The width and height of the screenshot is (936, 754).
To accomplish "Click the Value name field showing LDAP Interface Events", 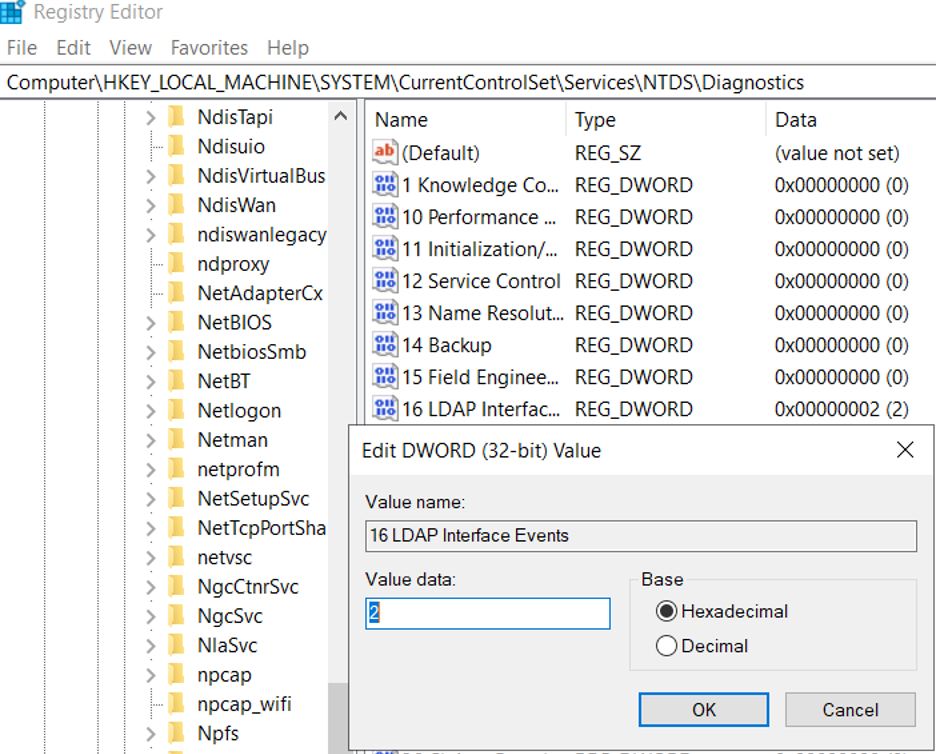I will pyautogui.click(x=641, y=536).
